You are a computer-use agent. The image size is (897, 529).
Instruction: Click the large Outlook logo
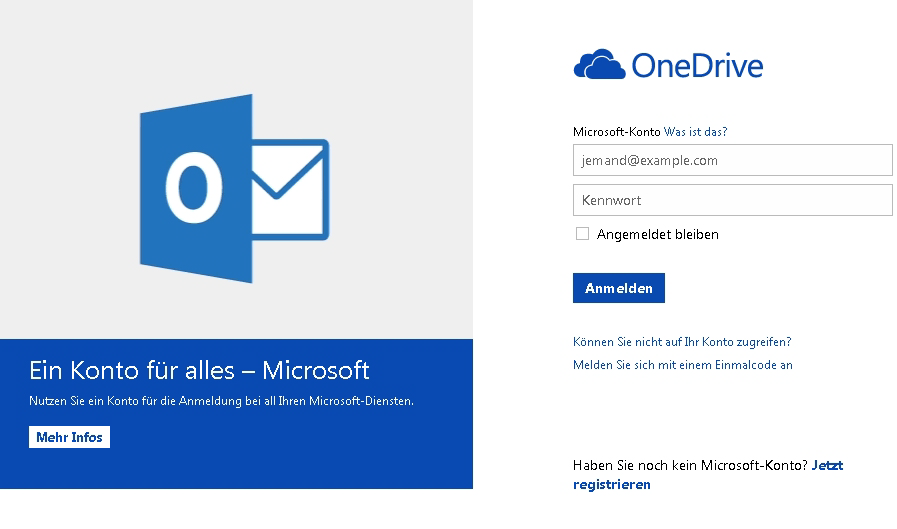pyautogui.click(x=232, y=188)
